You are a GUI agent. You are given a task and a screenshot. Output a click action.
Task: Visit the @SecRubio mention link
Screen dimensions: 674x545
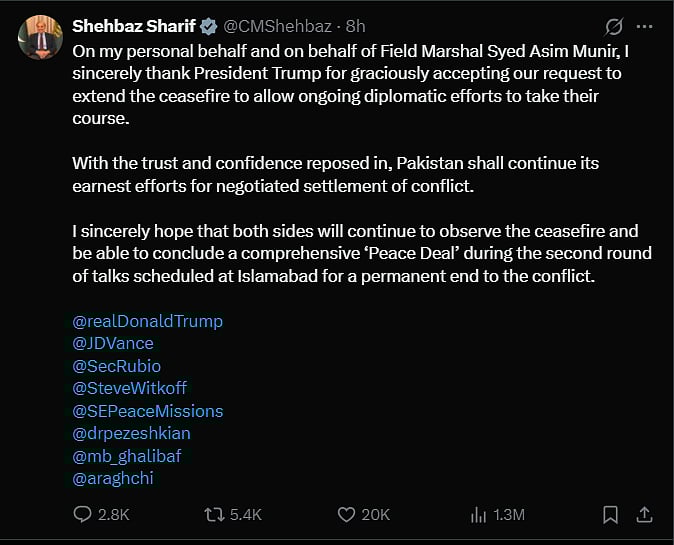117,366
